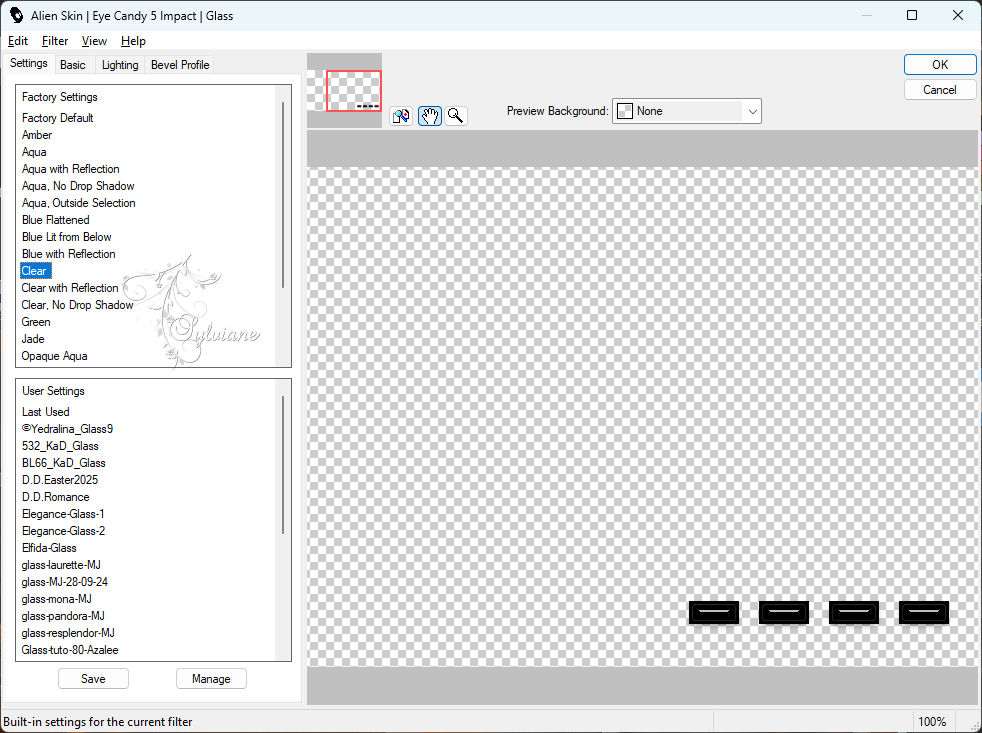The image size is (982, 733).
Task: Select the Blue with Reflection preset
Action: 68,253
